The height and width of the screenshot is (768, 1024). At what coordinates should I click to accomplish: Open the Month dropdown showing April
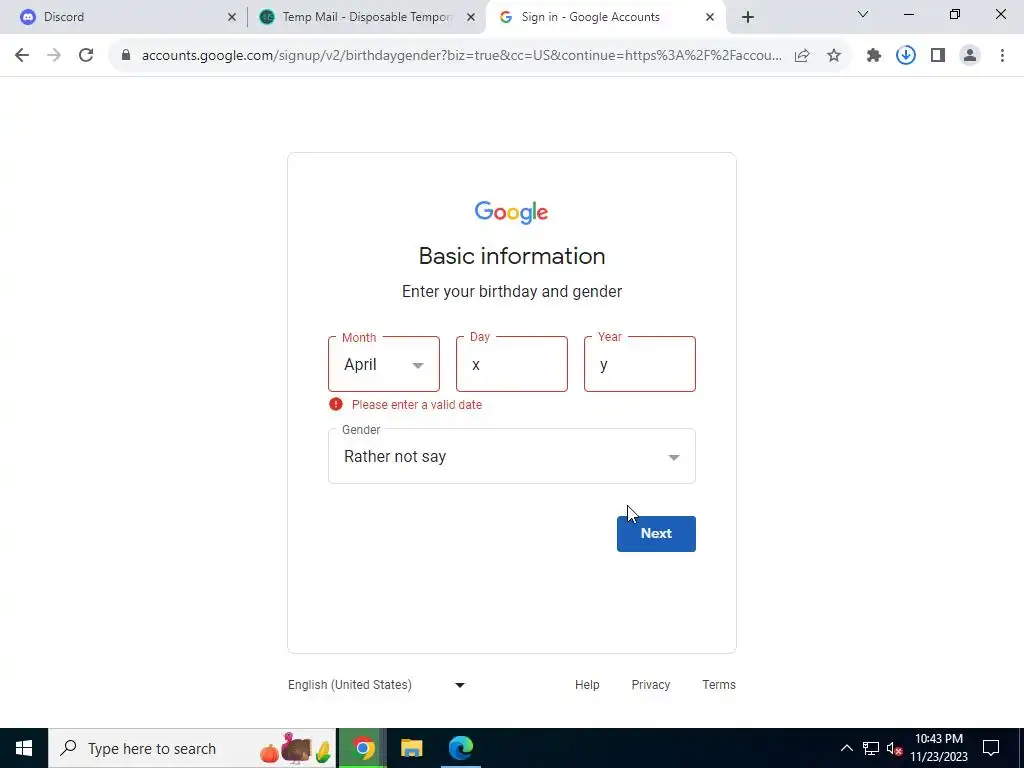click(384, 364)
